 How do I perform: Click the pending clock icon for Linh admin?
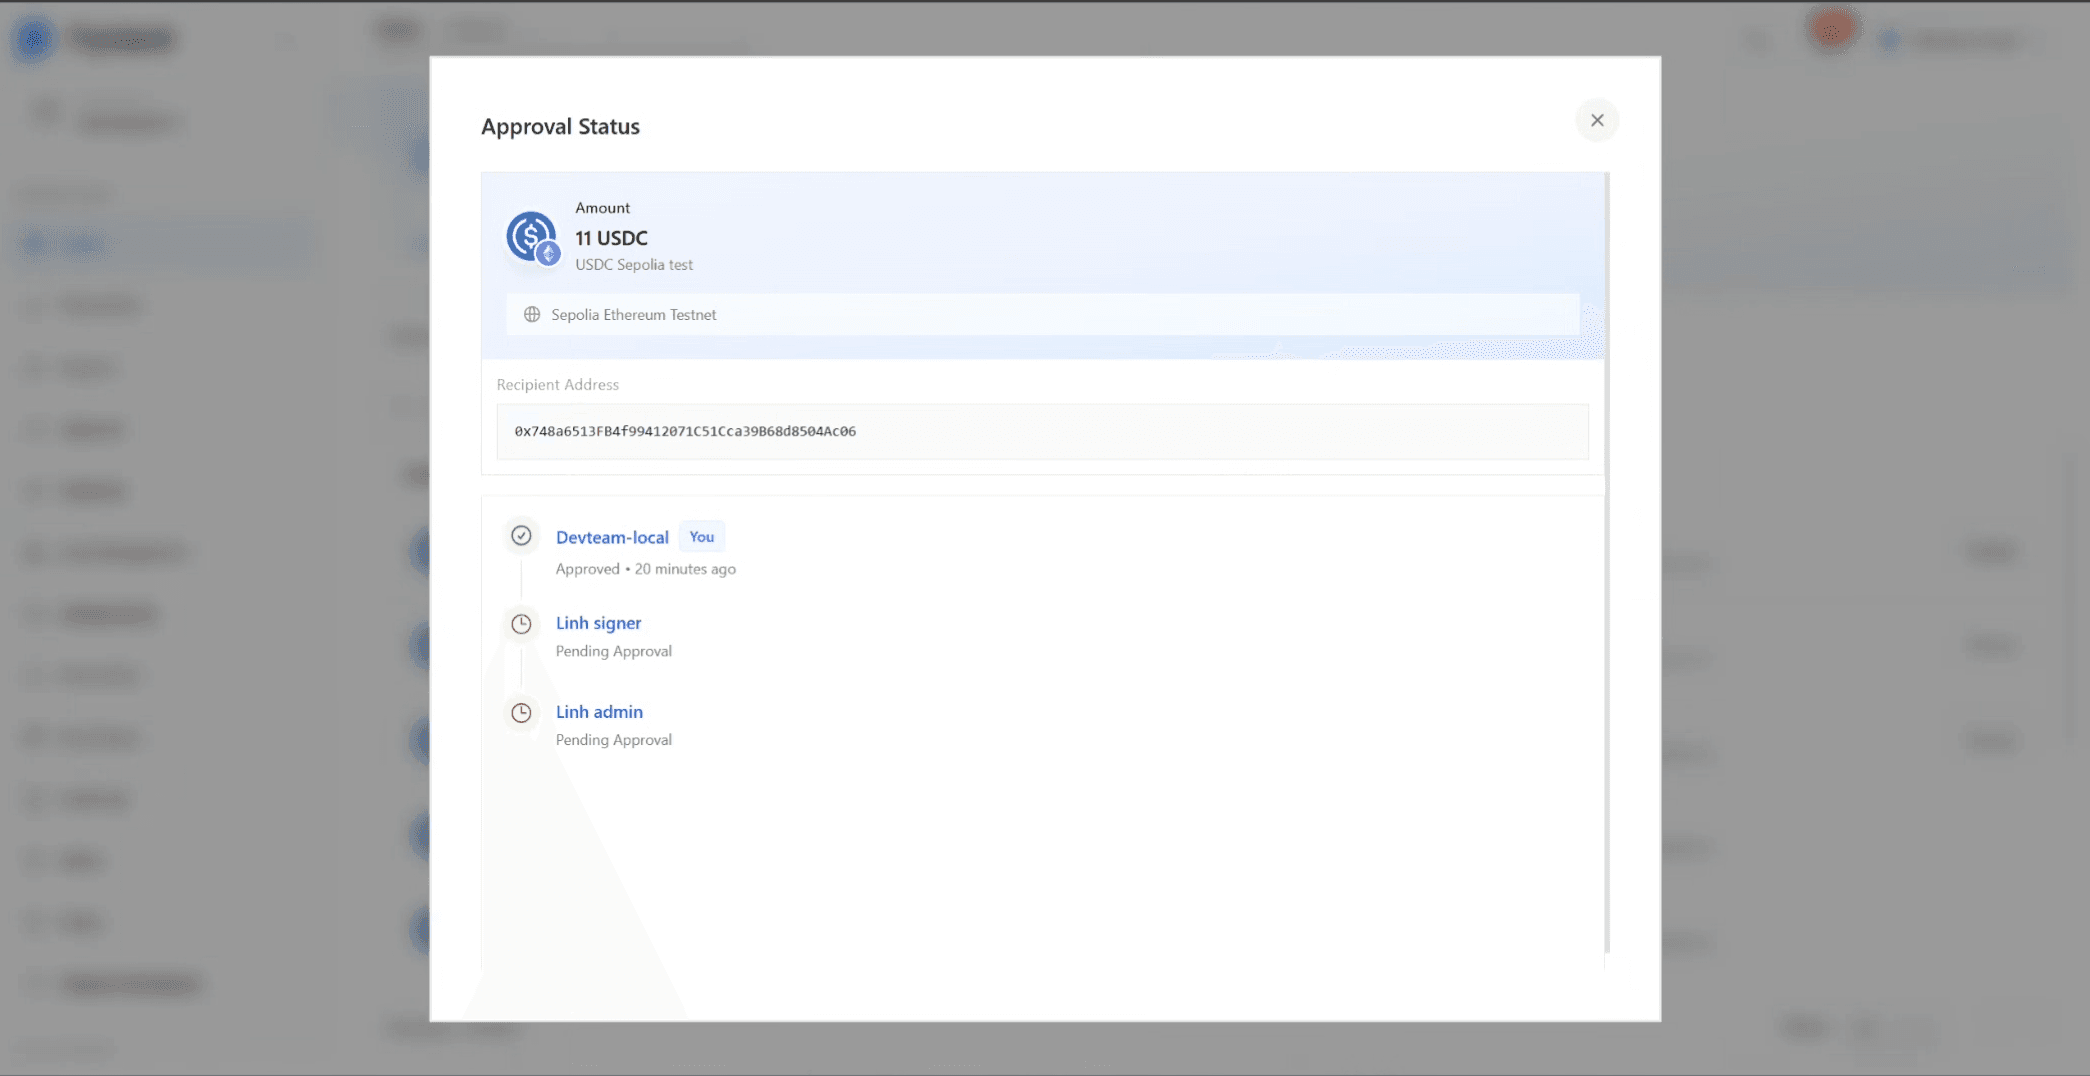[521, 713]
